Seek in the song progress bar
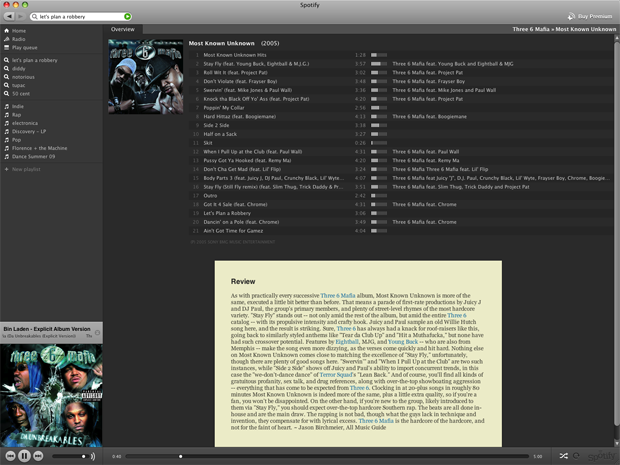Image resolution: width=620 pixels, height=465 pixels. 327,456
